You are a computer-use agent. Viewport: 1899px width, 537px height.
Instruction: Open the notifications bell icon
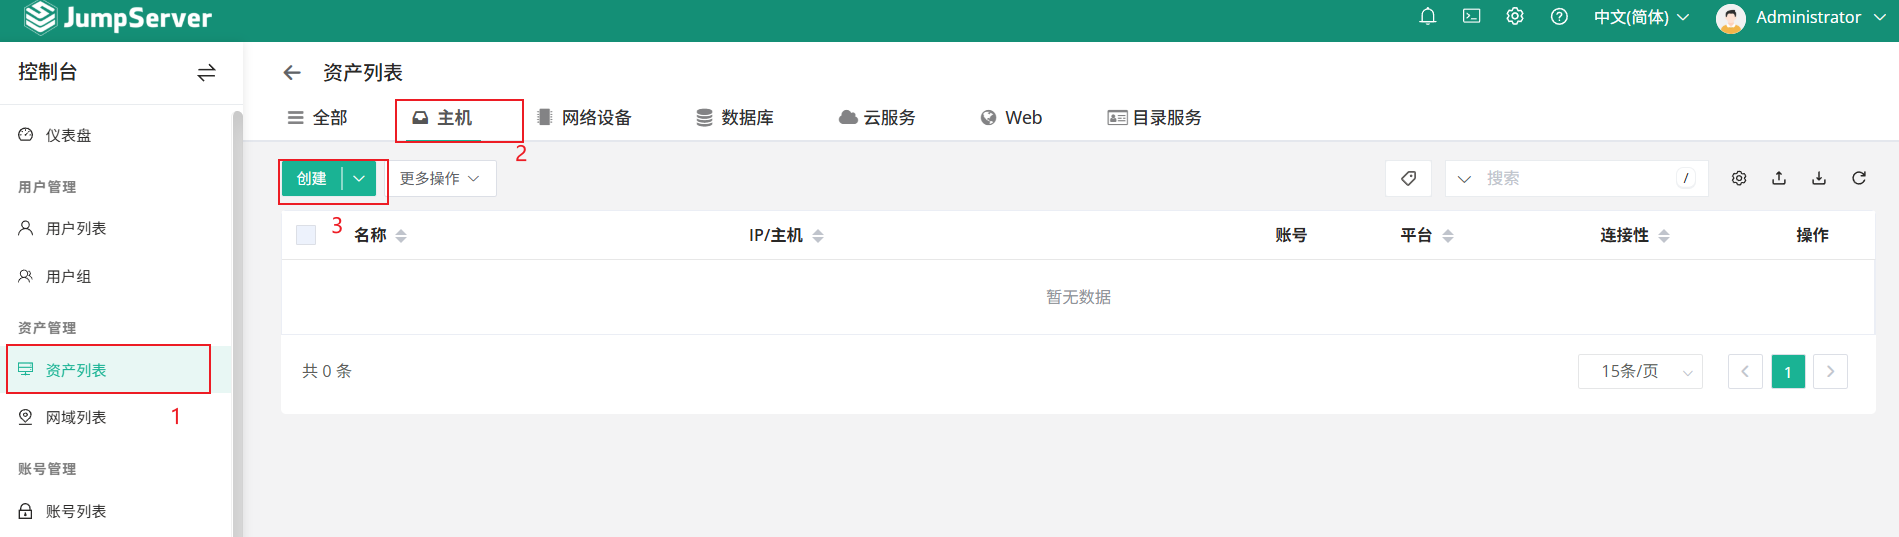tap(1427, 16)
